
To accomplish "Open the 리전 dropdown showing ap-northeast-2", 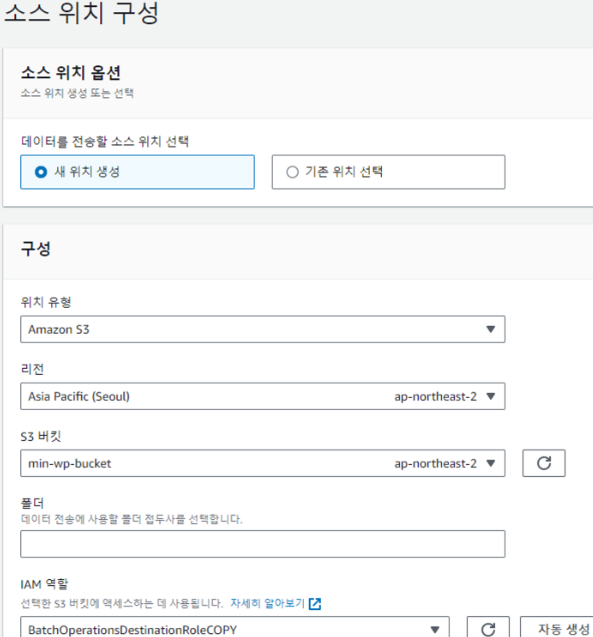I will click(x=263, y=396).
